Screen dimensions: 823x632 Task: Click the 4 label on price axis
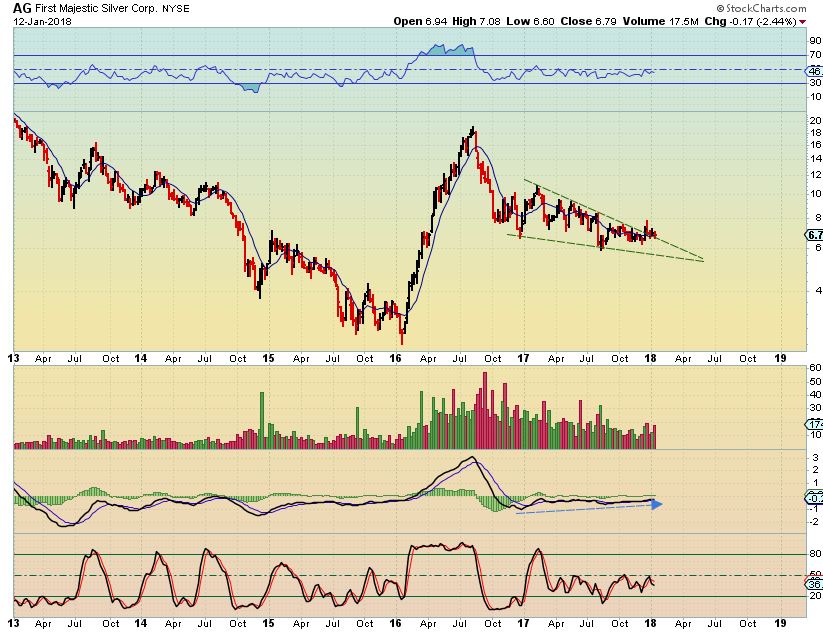pyautogui.click(x=818, y=290)
